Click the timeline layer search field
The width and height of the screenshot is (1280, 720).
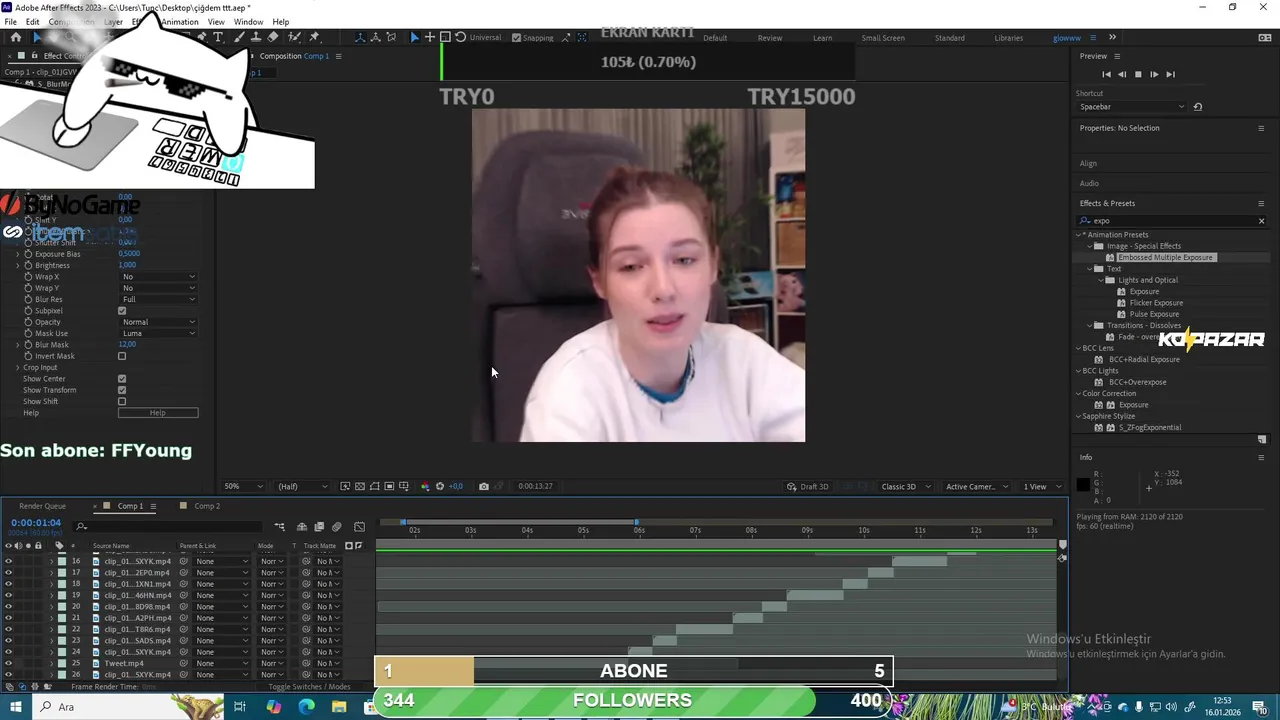(170, 527)
